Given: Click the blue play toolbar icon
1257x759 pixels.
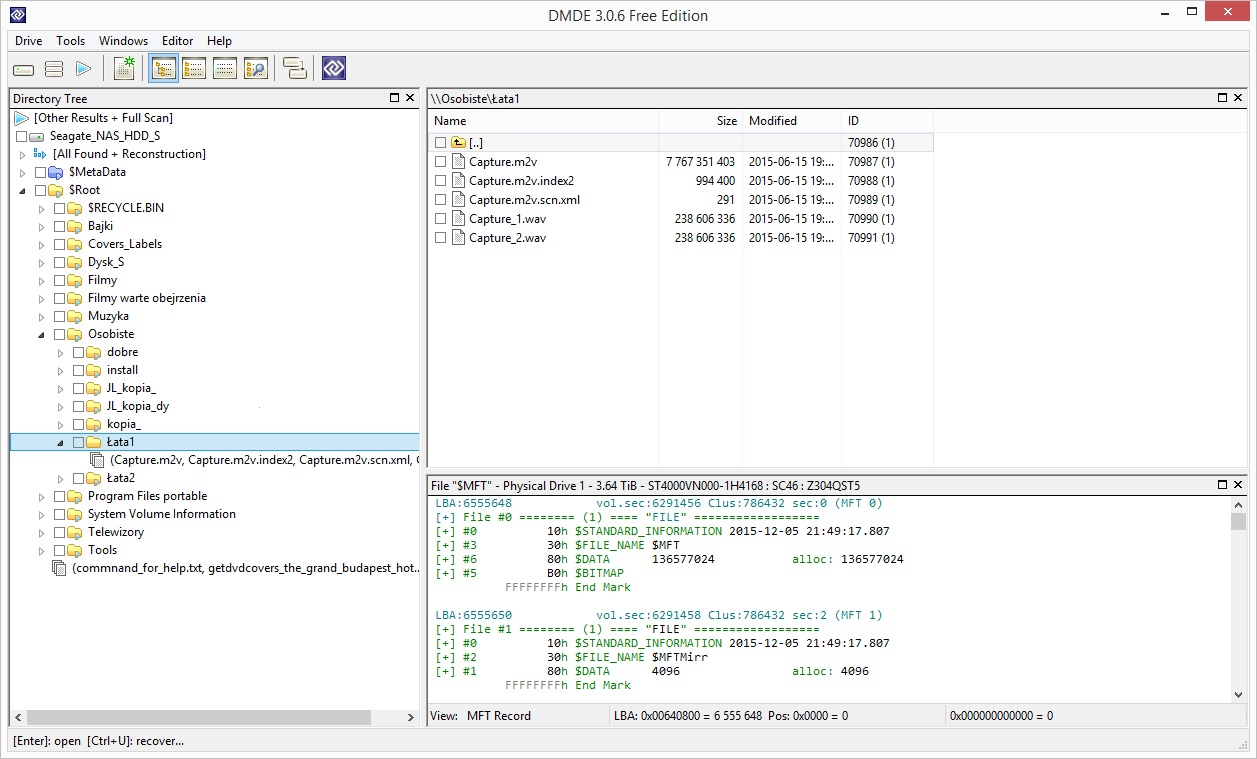Looking at the screenshot, I should click(84, 69).
